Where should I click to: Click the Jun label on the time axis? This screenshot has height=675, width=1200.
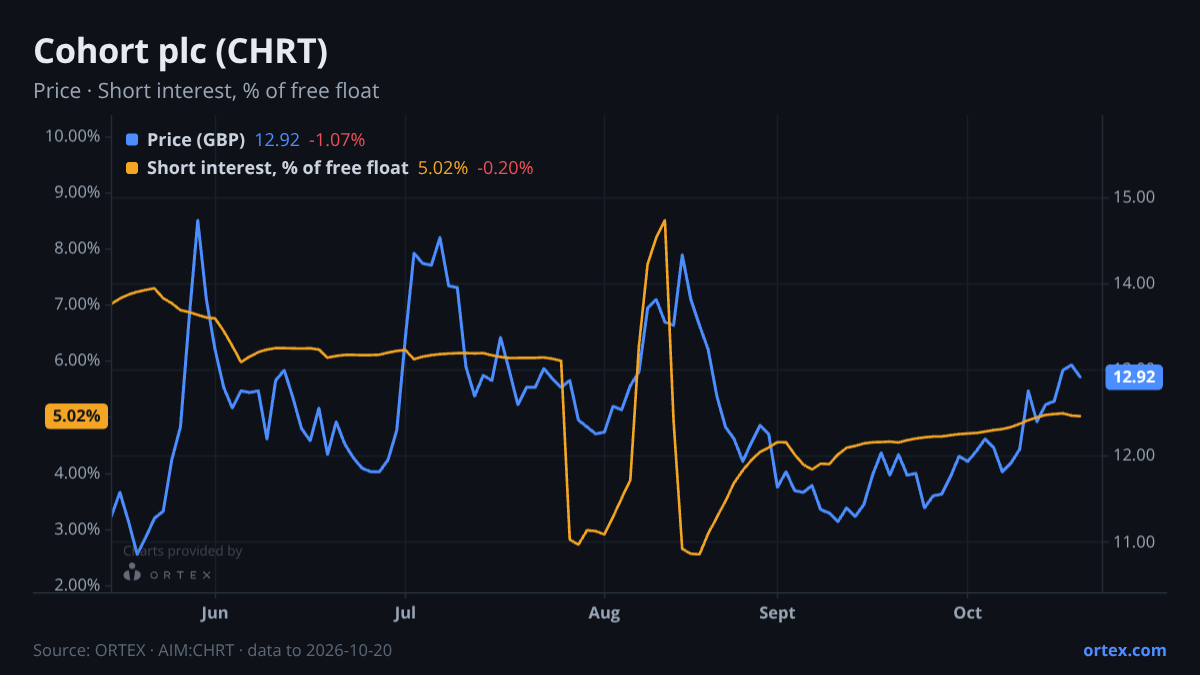click(x=215, y=612)
